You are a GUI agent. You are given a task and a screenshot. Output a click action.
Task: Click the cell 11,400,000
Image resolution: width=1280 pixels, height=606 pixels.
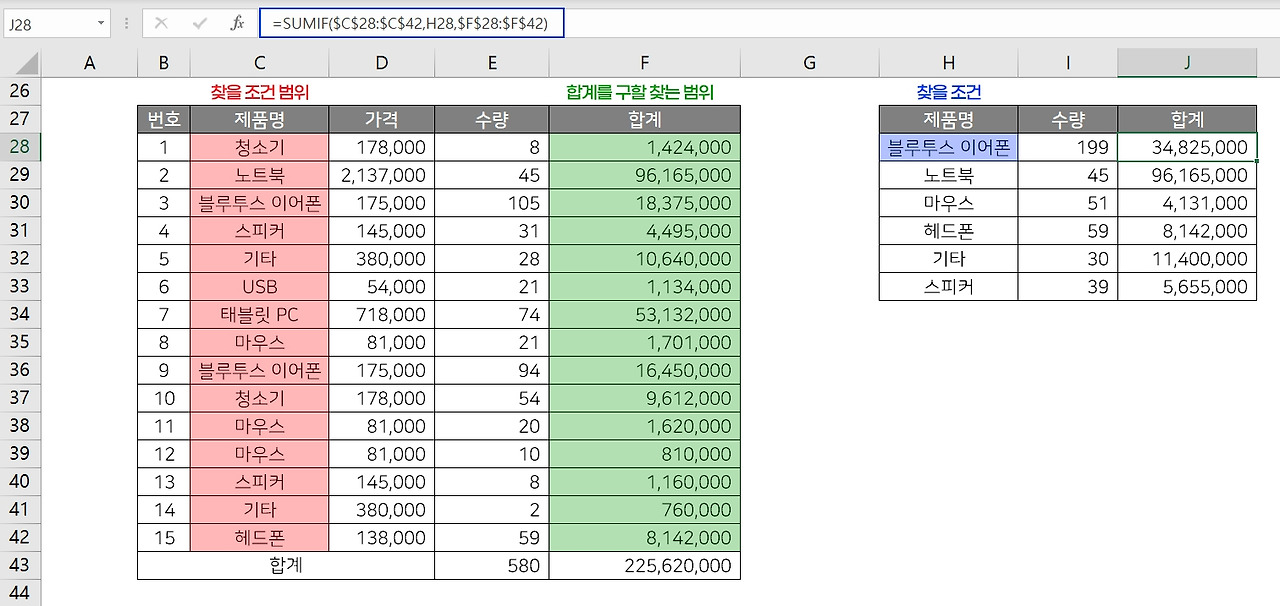(x=1187, y=259)
